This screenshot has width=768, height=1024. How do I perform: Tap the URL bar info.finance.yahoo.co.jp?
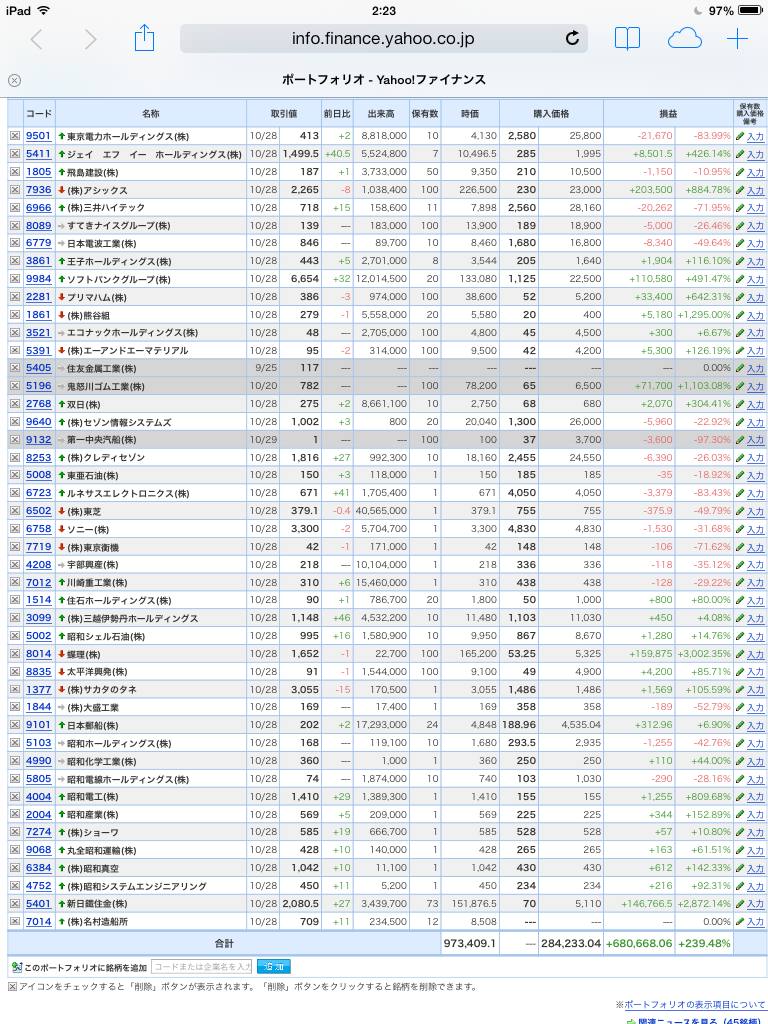tap(383, 39)
